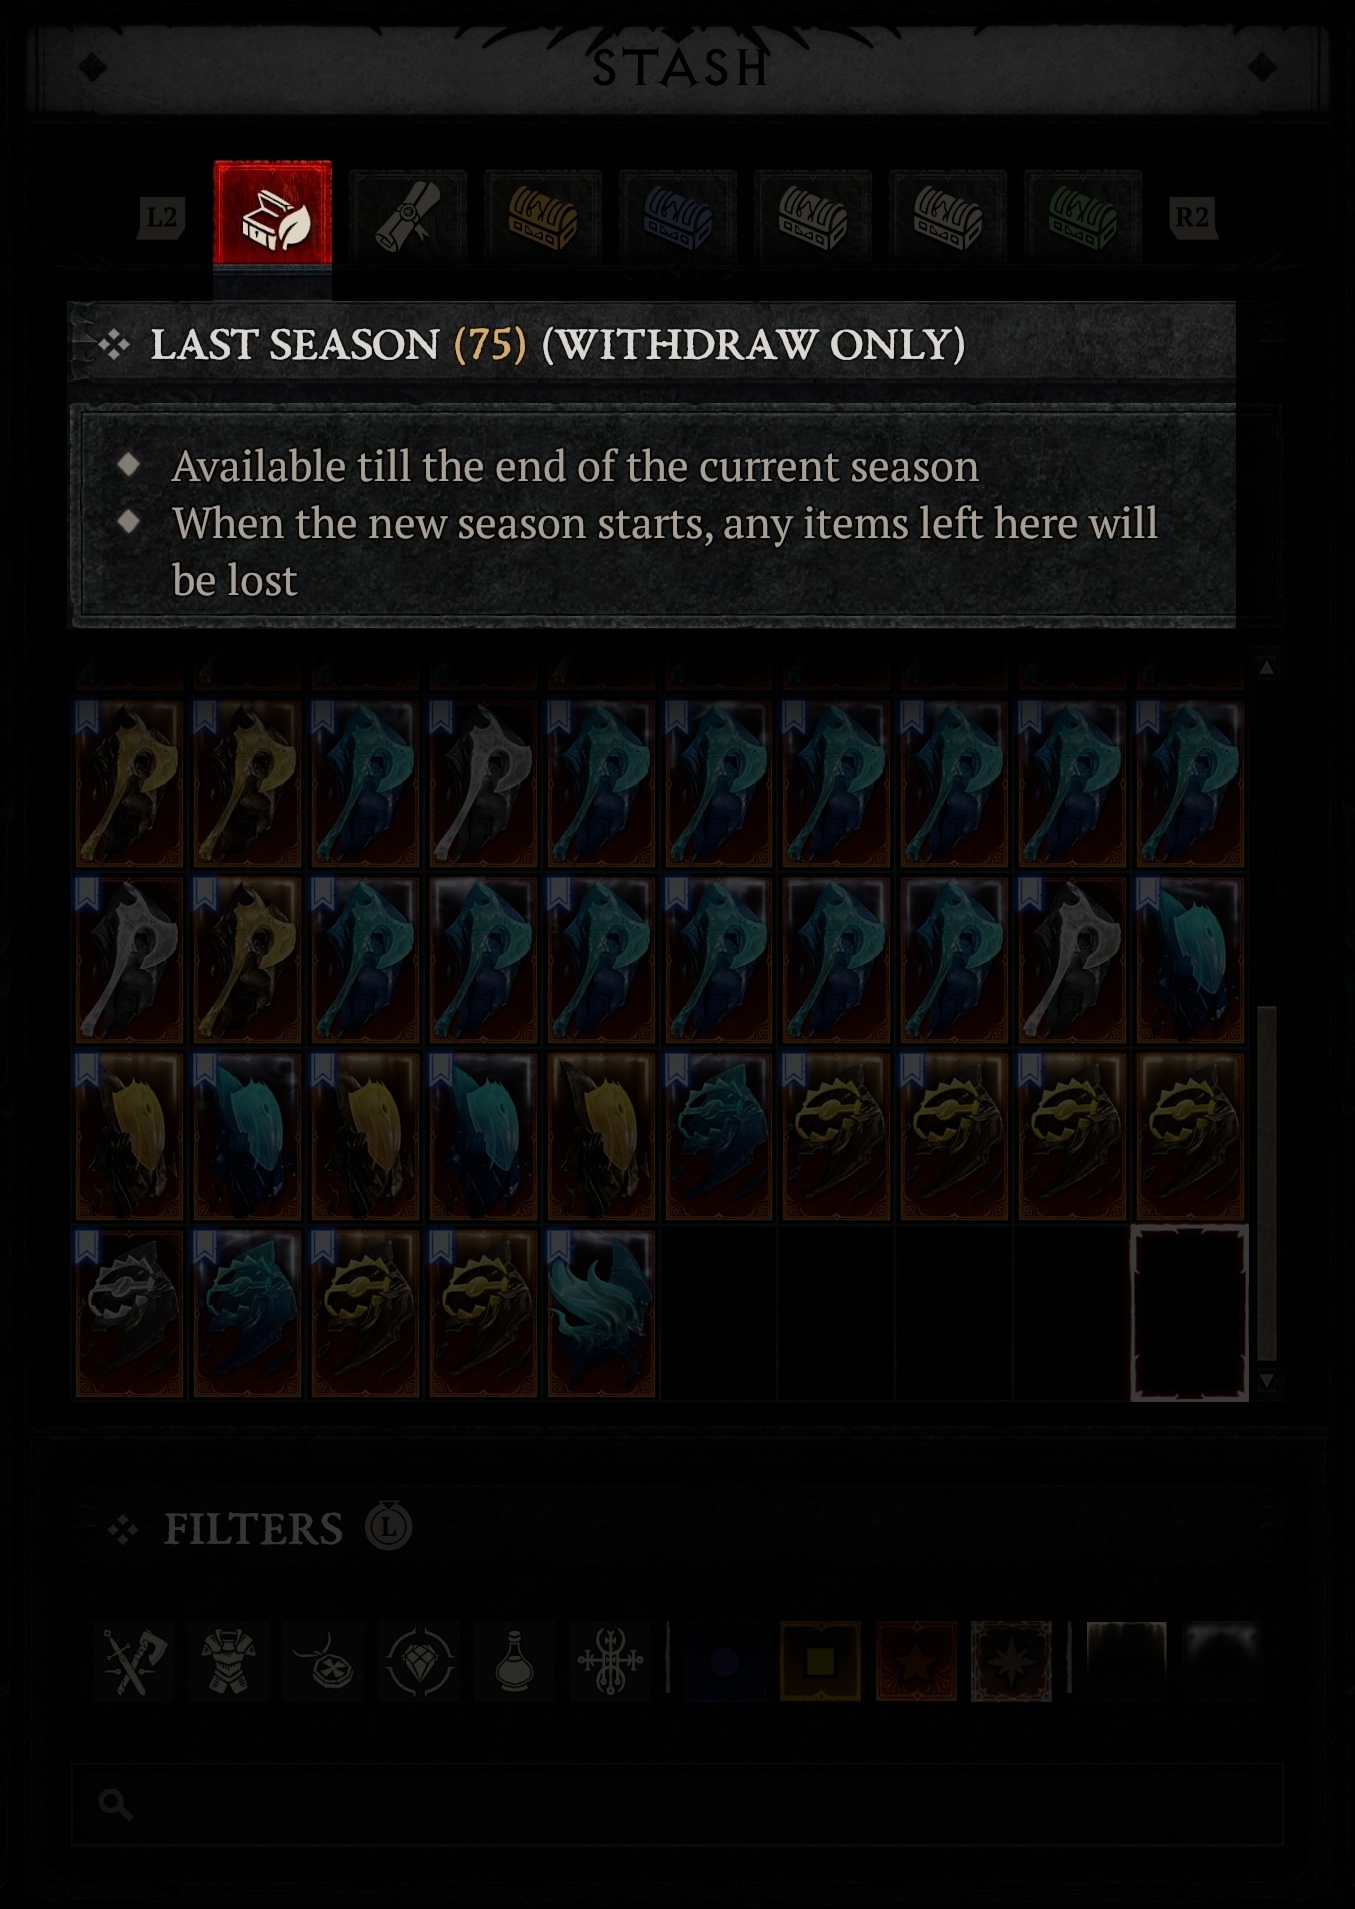
Task: Filter by orange legendary star swatch
Action: (916, 1662)
